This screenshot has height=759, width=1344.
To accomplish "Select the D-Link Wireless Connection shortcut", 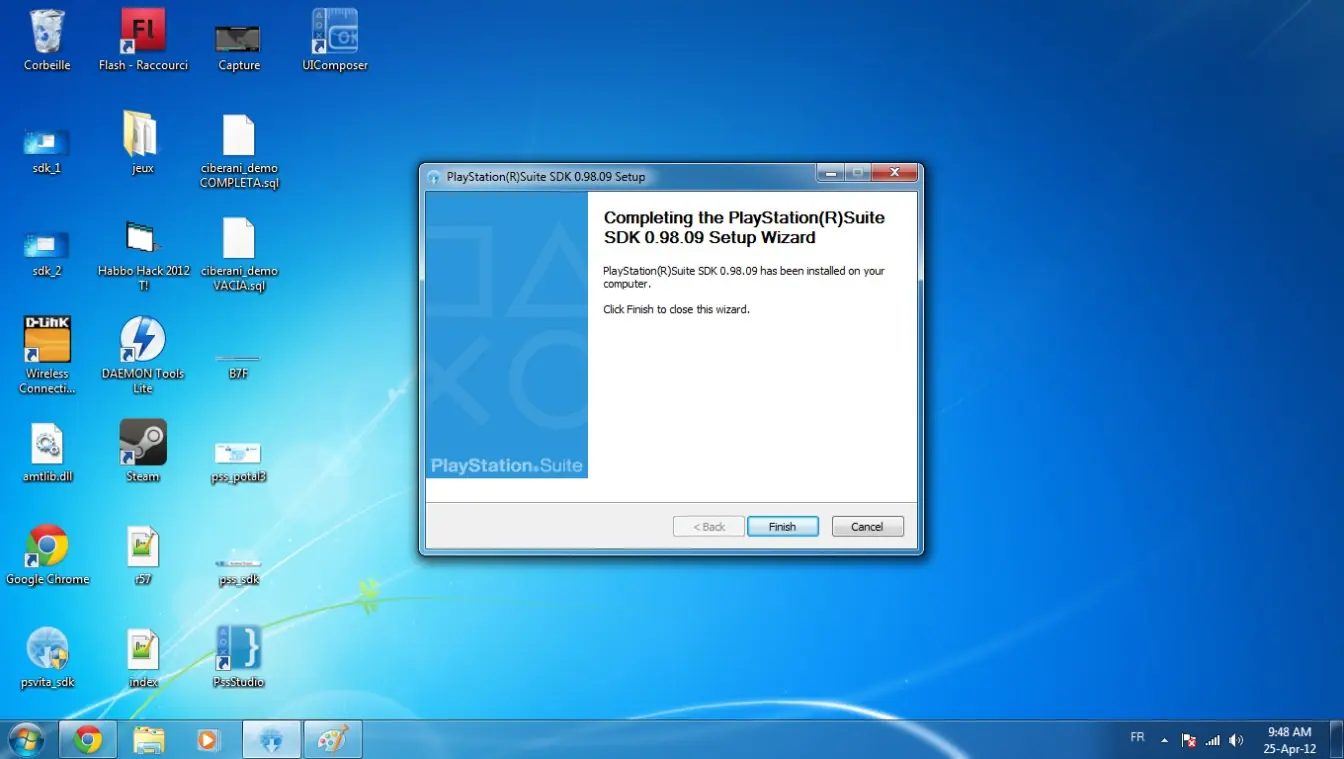I will [47, 355].
